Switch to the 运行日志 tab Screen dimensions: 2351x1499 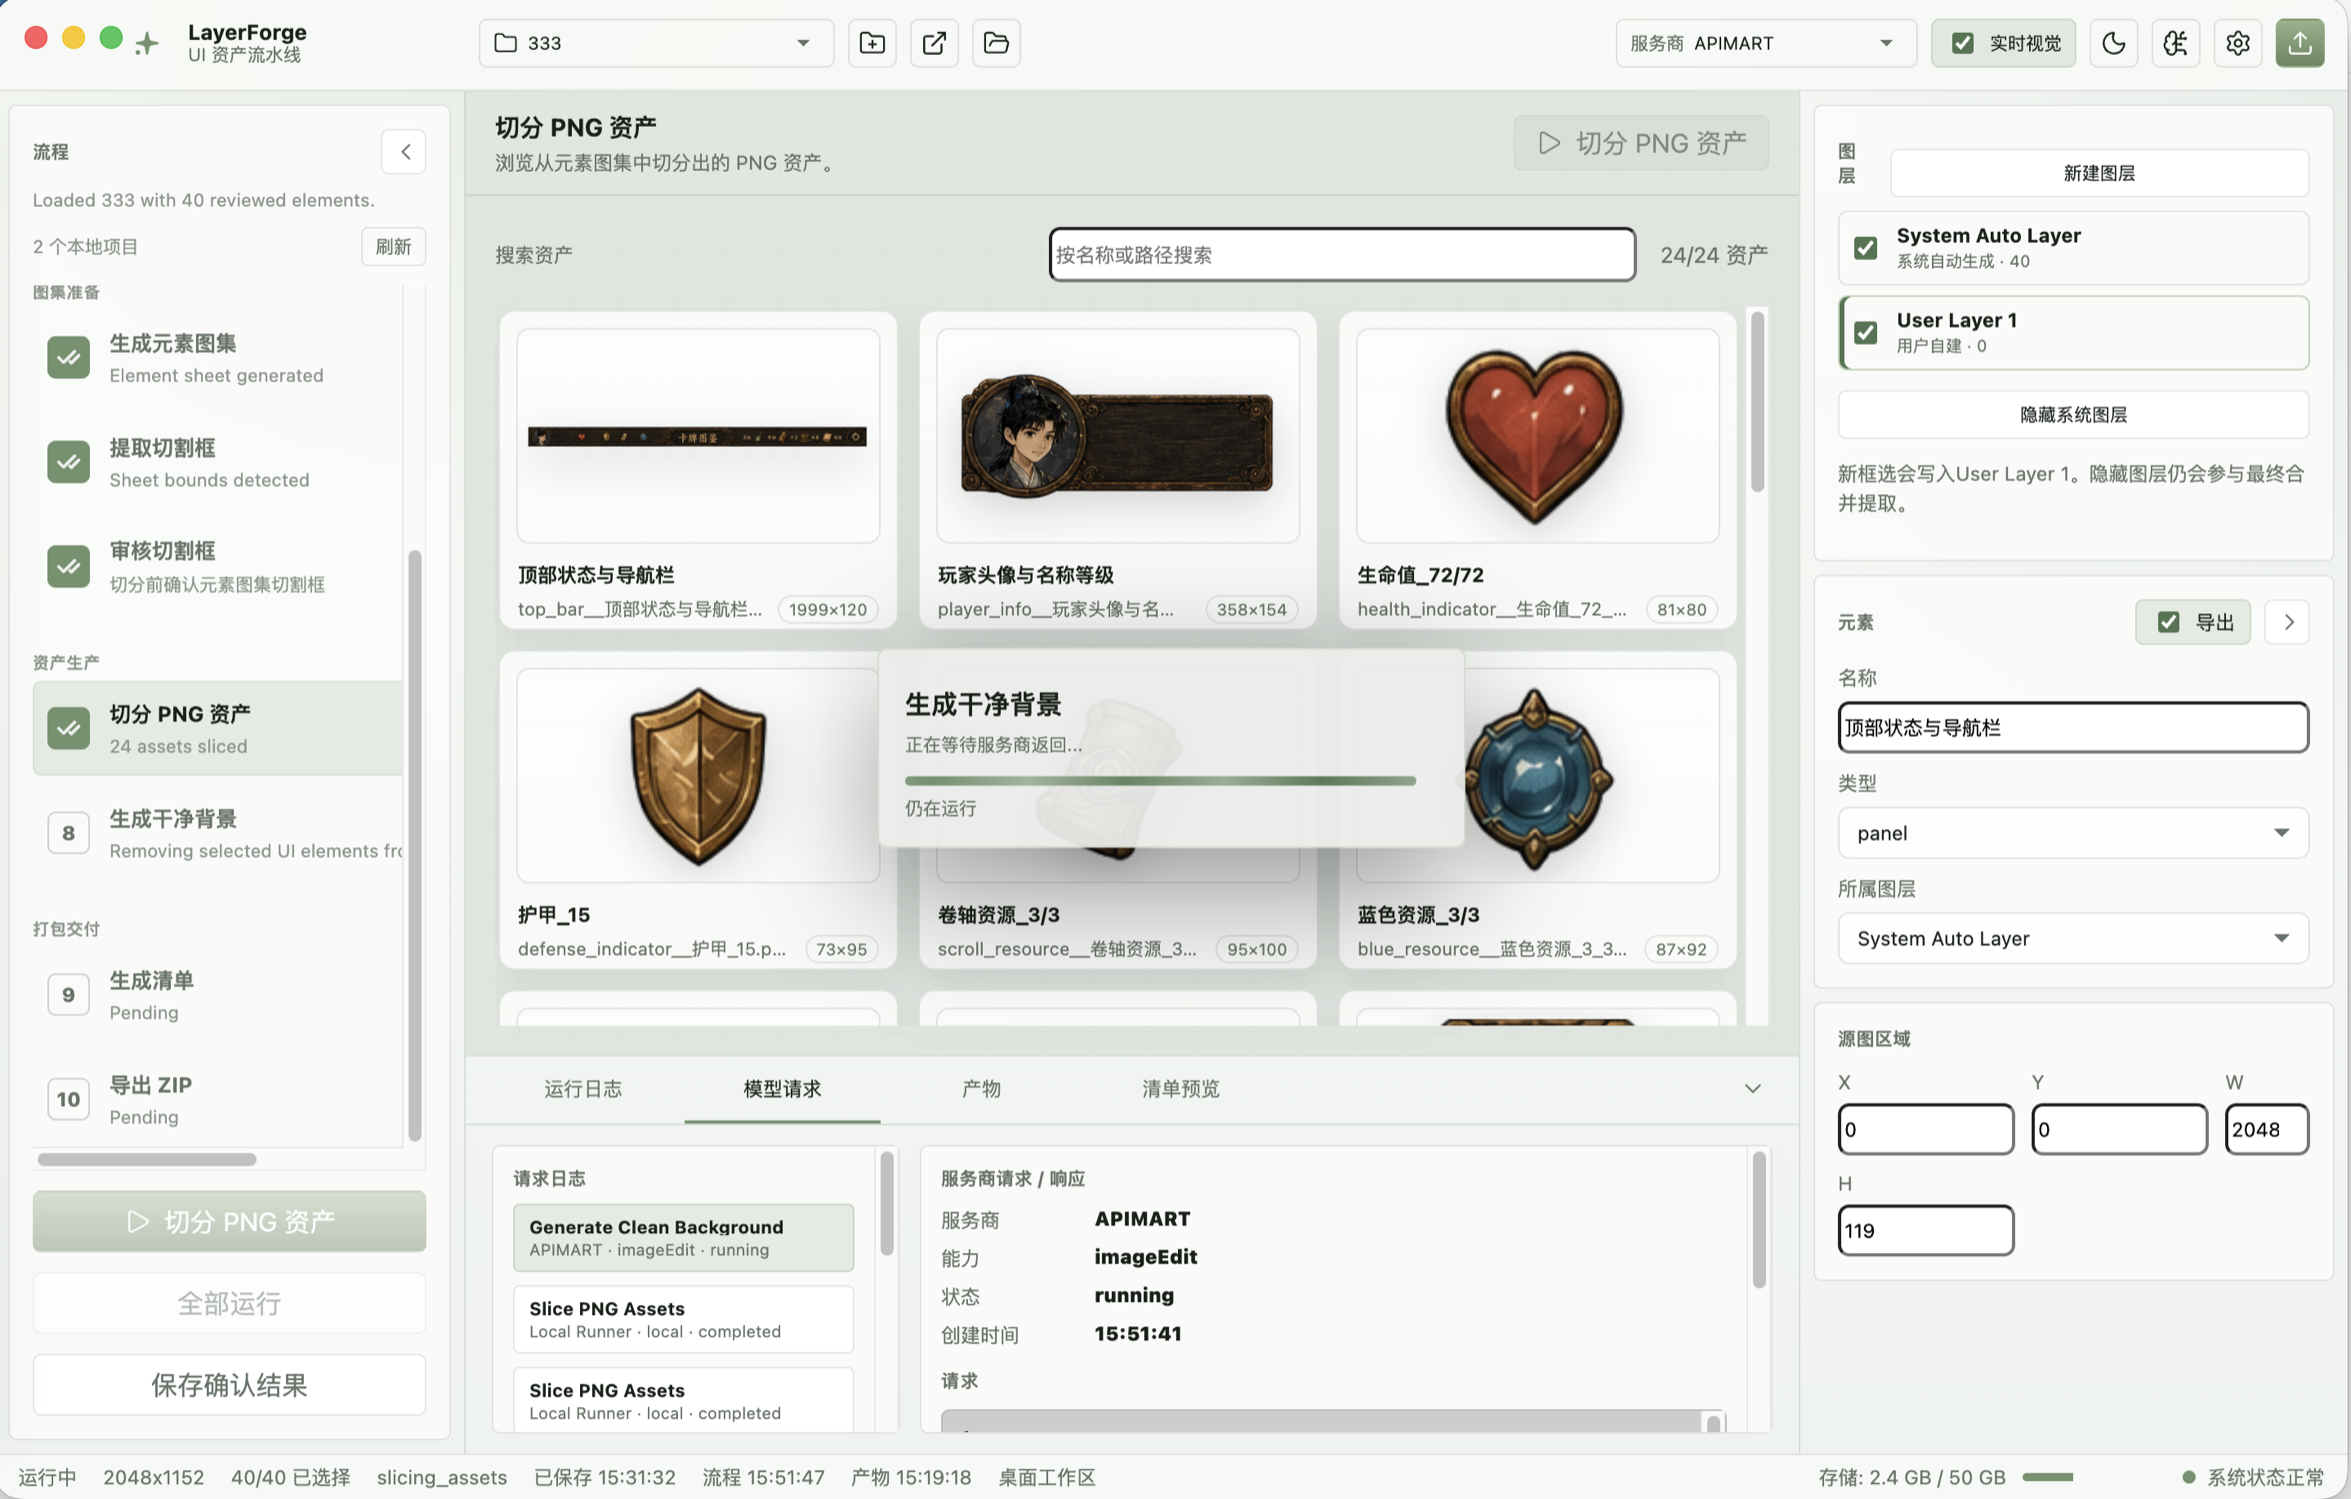click(583, 1089)
